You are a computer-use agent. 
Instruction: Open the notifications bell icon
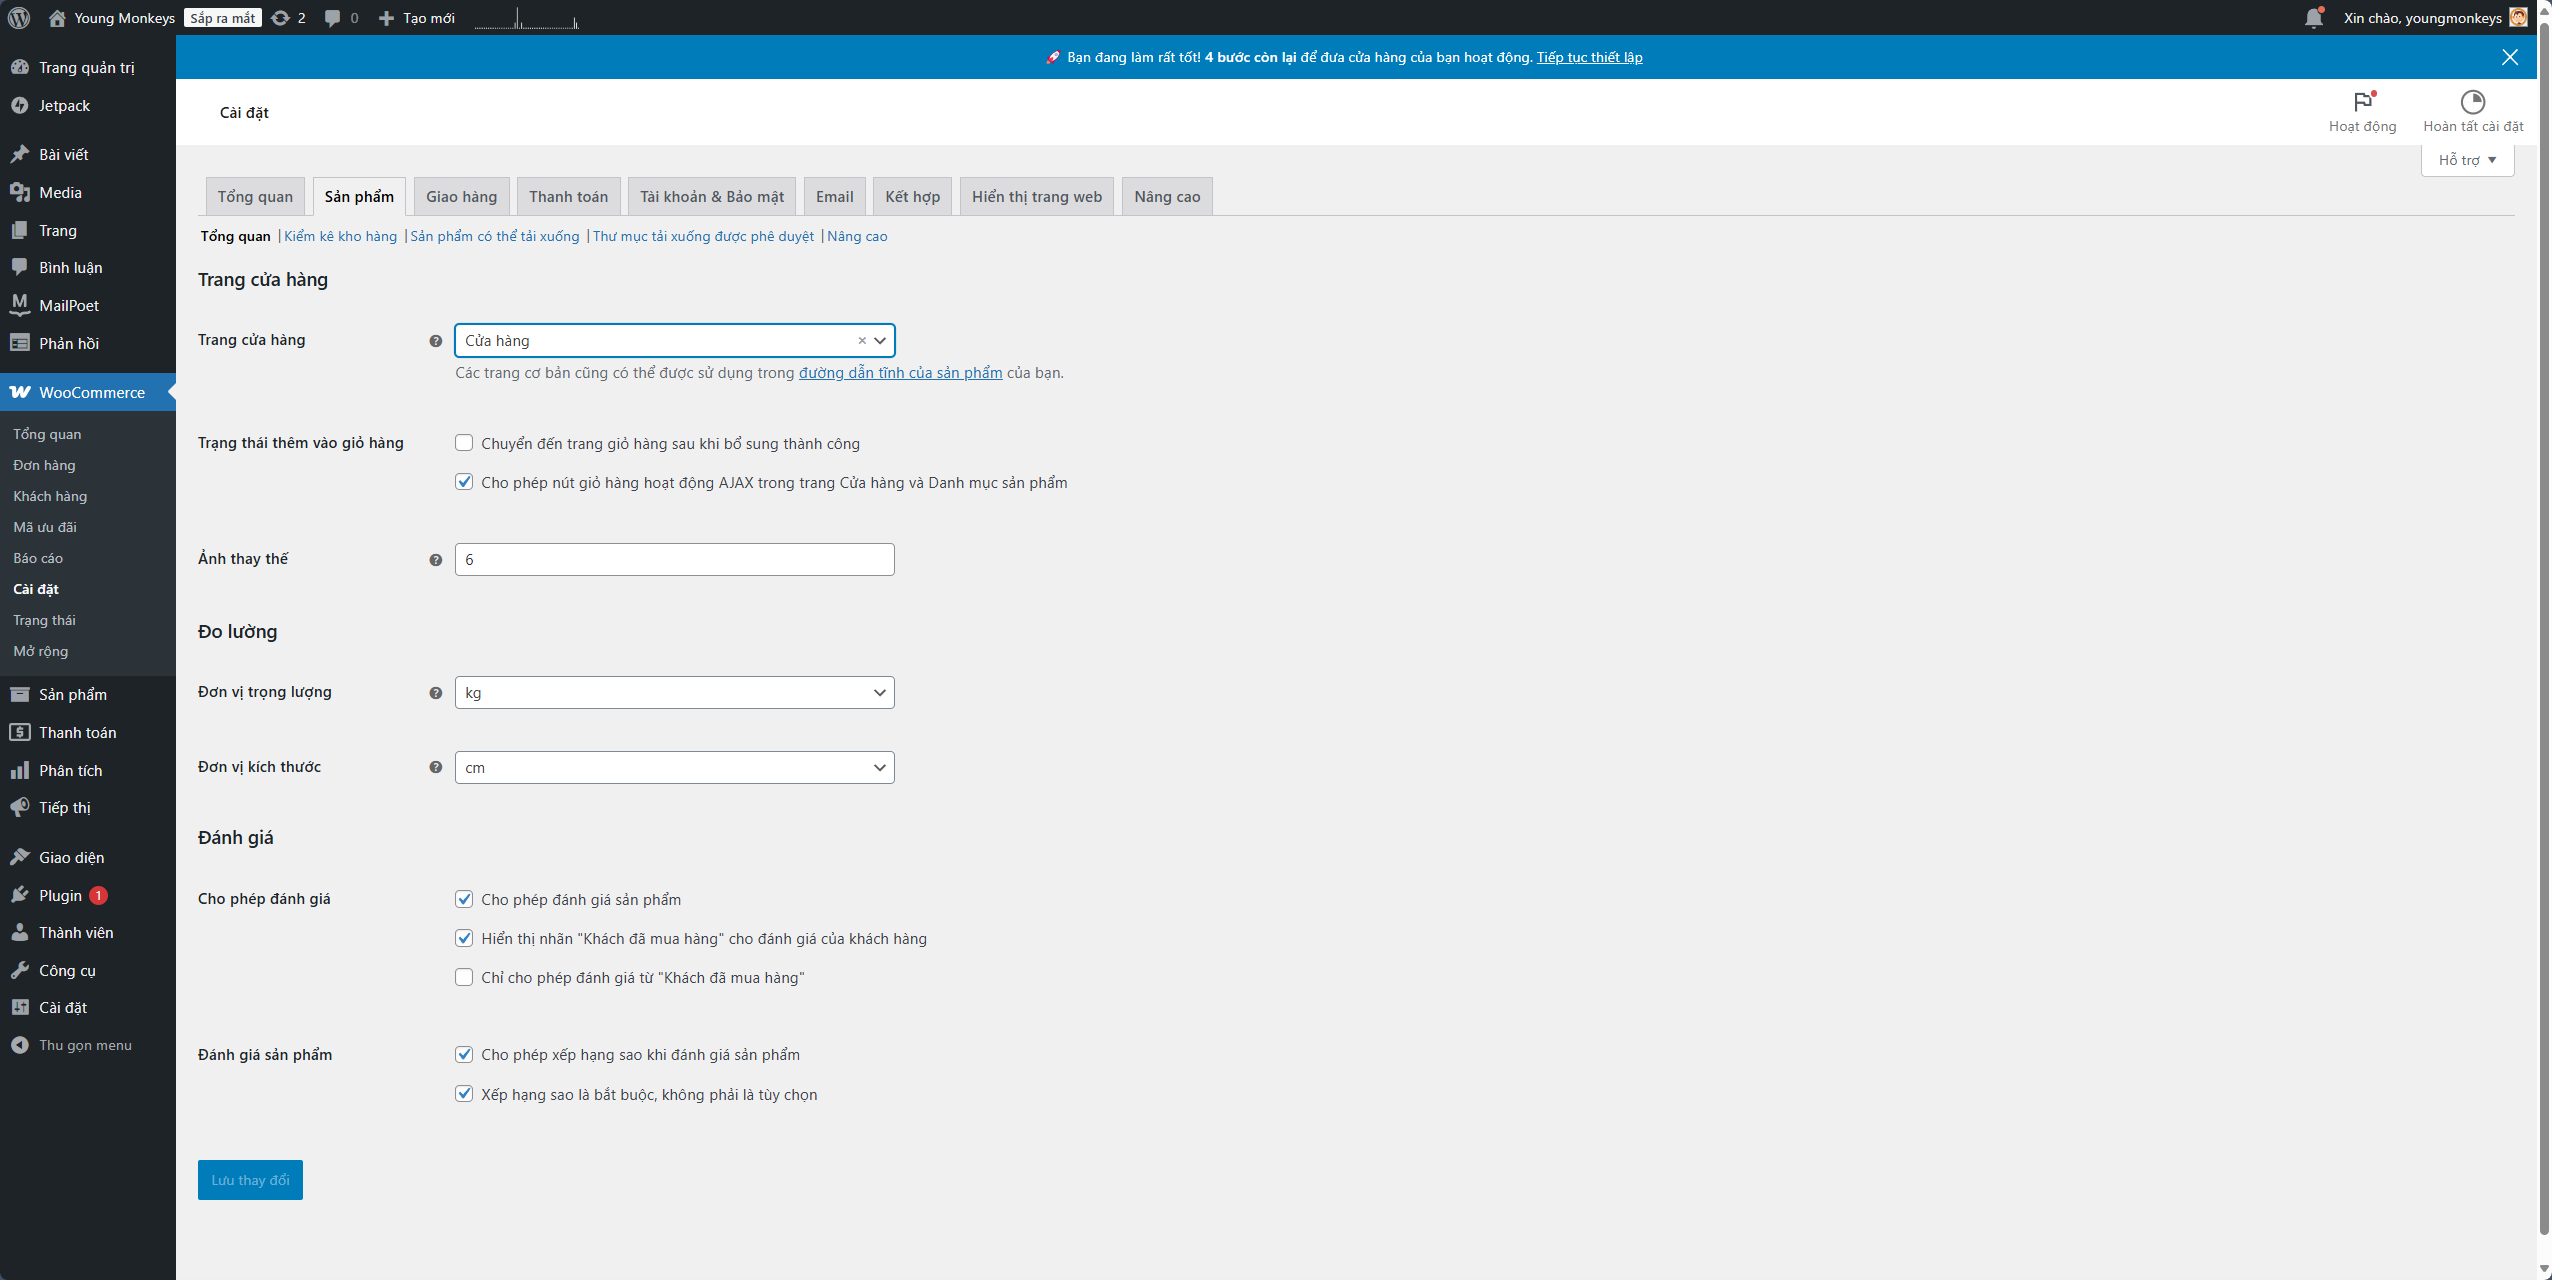[2313, 18]
